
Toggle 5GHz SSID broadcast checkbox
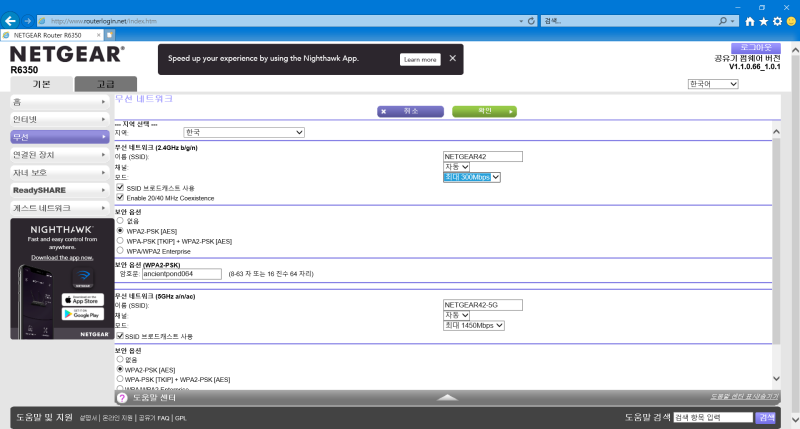120,336
